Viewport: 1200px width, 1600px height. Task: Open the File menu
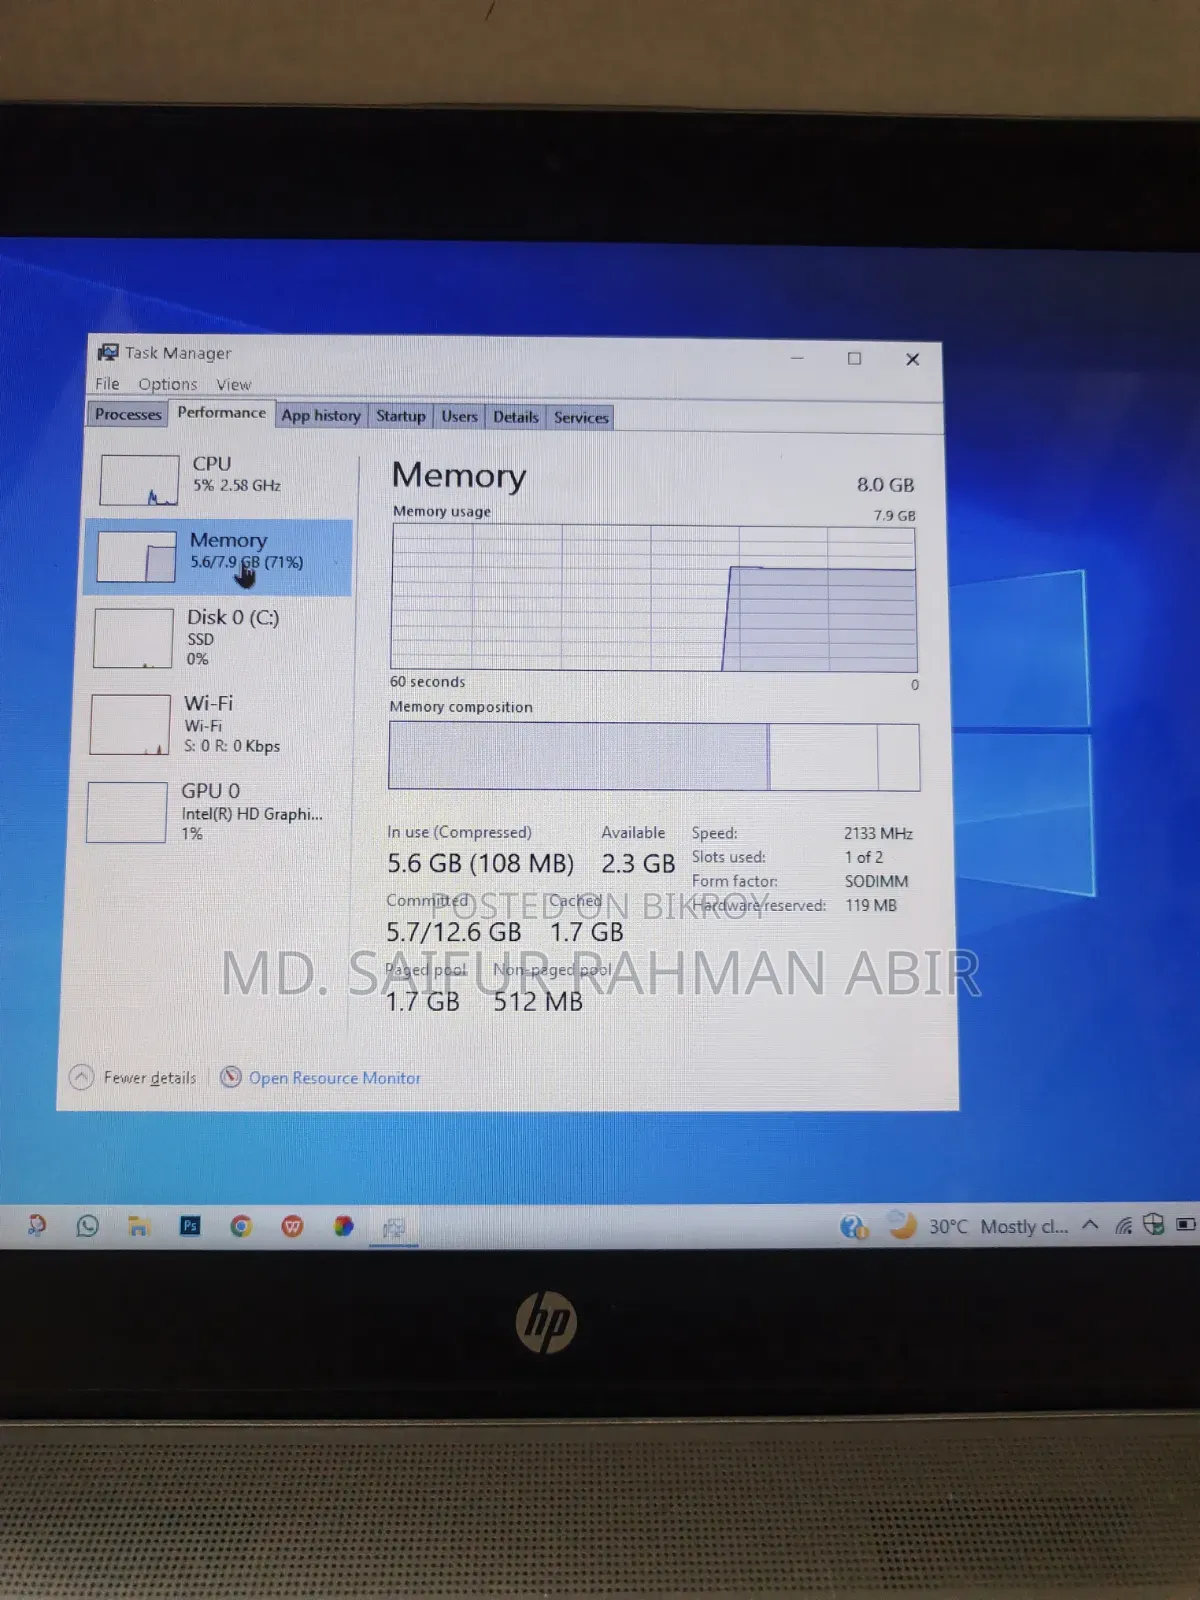pyautogui.click(x=107, y=384)
